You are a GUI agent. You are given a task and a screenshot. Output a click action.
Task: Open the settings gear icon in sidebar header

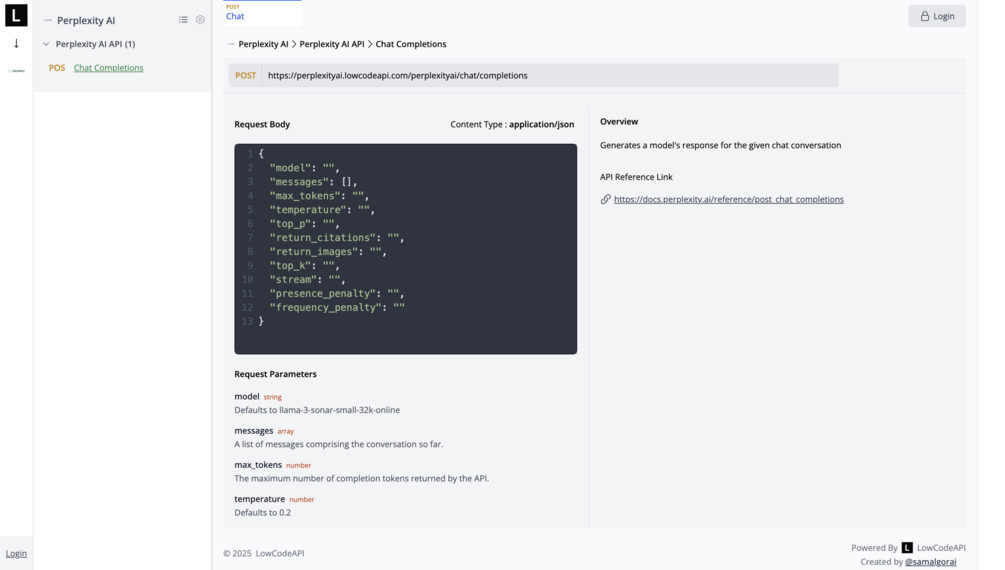click(200, 20)
